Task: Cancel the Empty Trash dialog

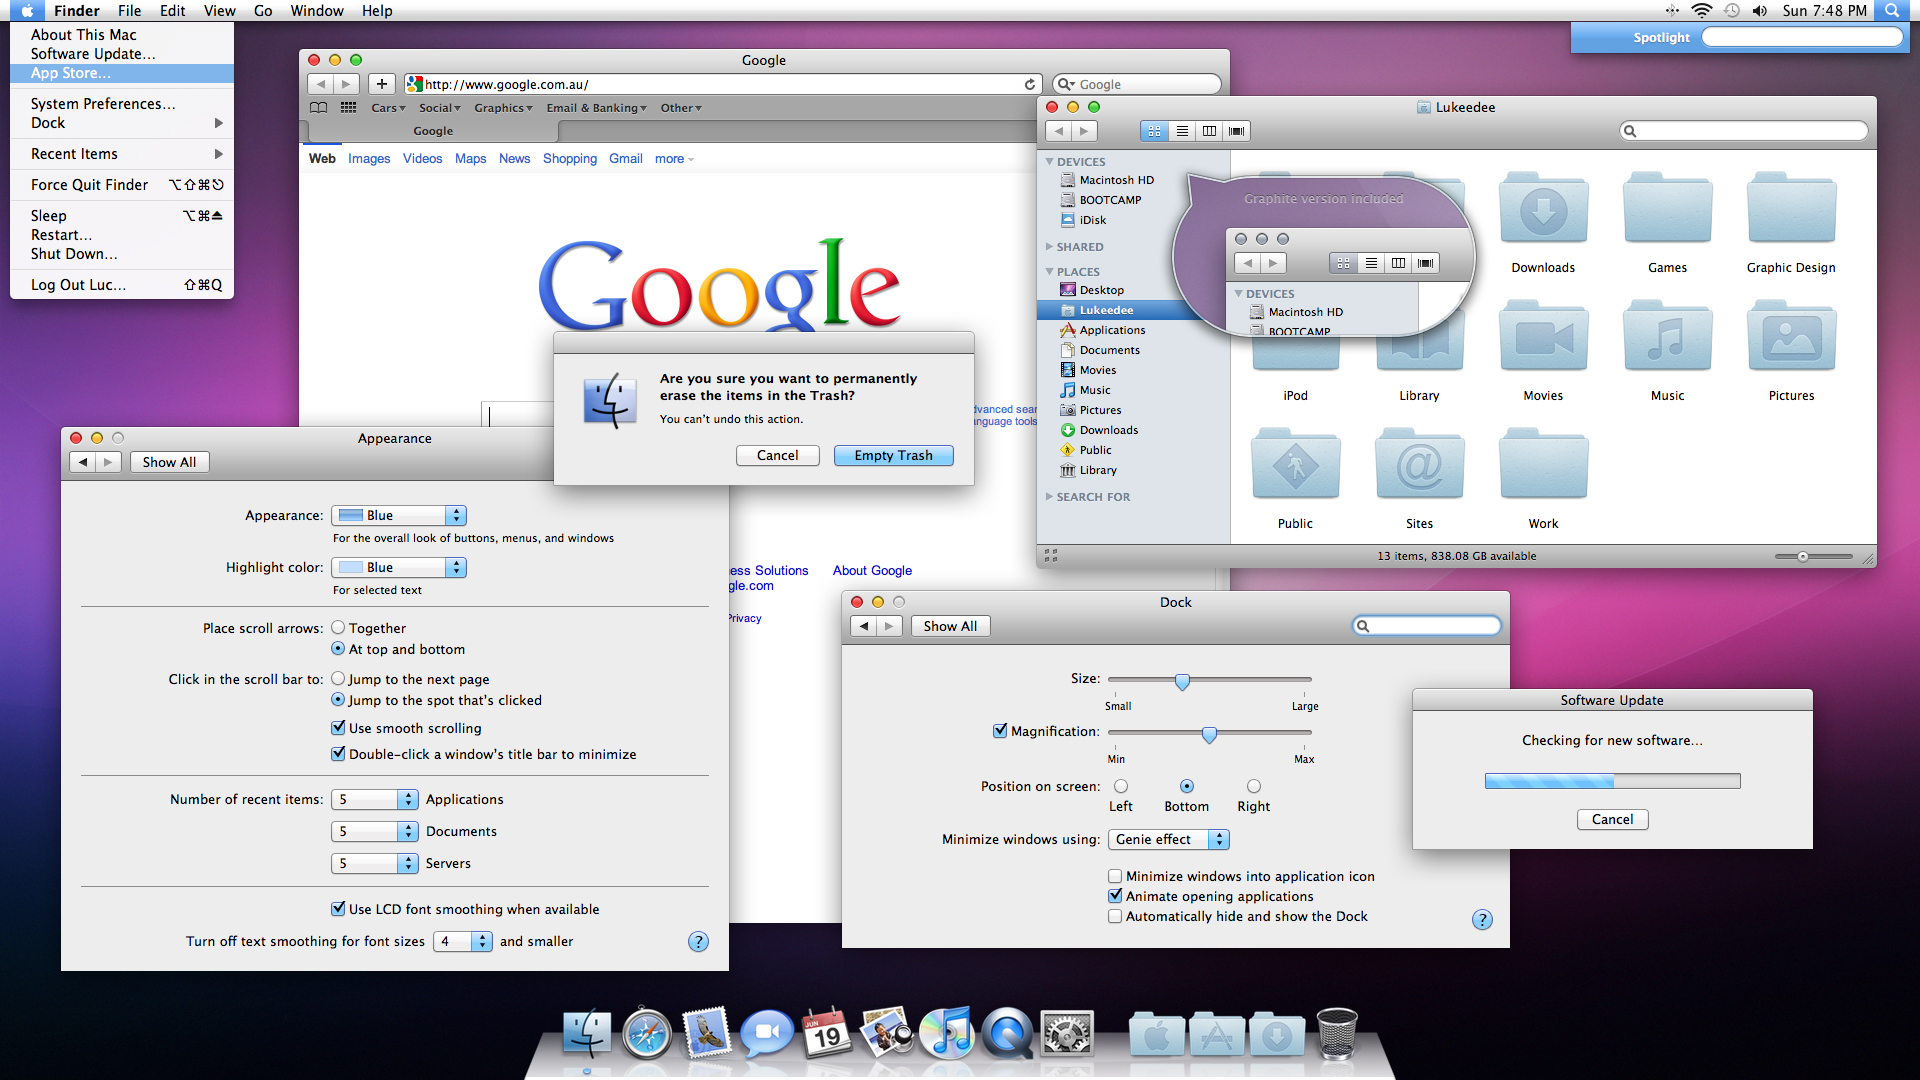Action: (777, 455)
